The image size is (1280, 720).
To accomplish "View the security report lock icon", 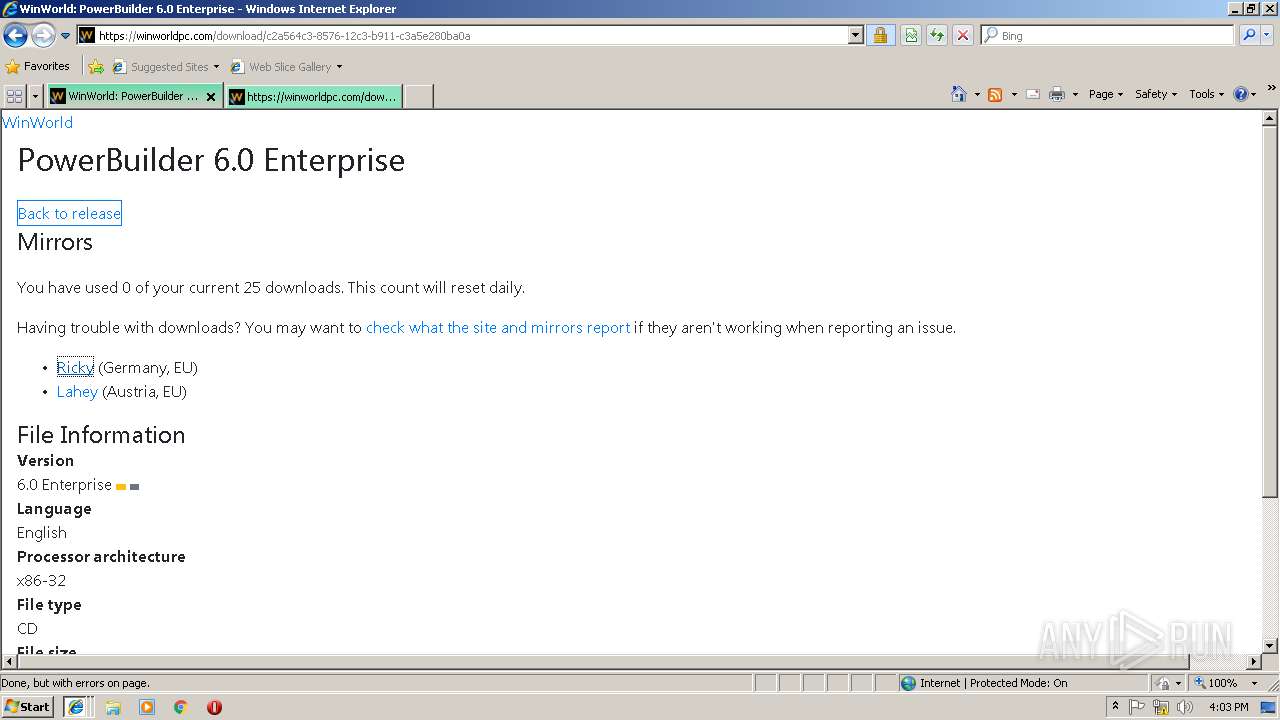I will coord(880,35).
